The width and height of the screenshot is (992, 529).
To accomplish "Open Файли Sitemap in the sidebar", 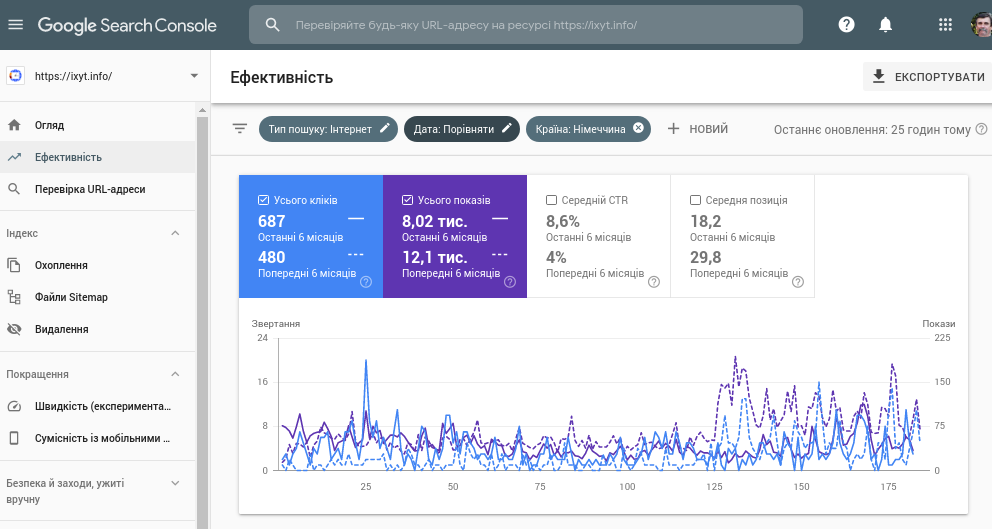I will (x=70, y=297).
